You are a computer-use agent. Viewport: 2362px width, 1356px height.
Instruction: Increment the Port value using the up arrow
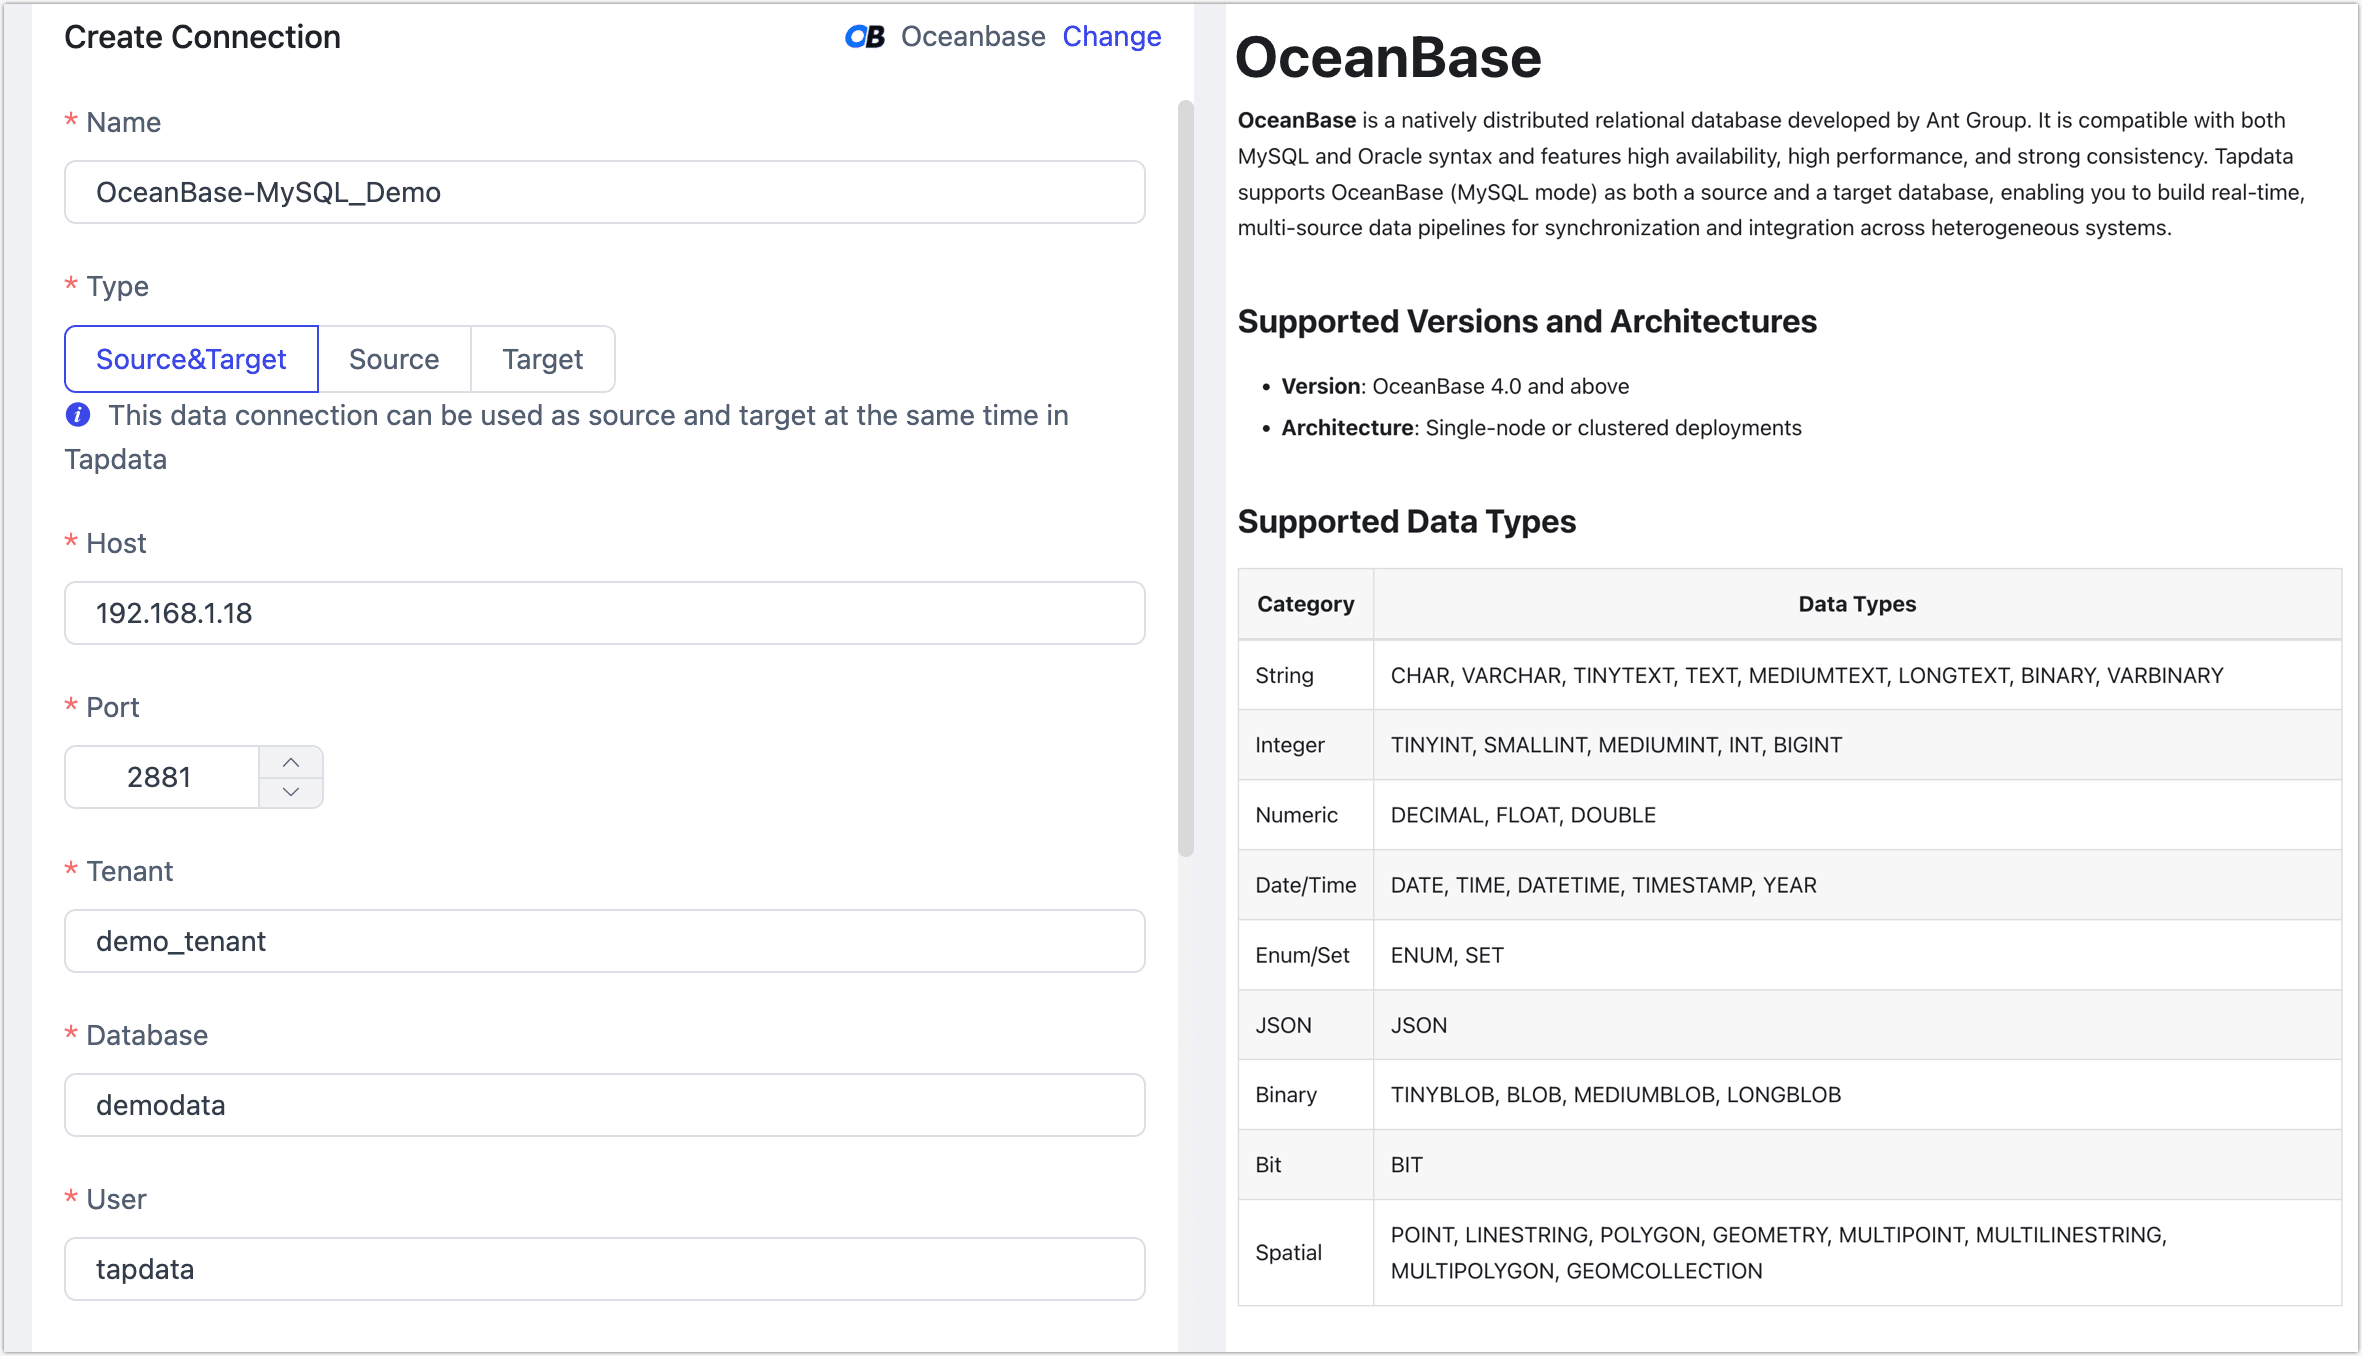[x=291, y=762]
